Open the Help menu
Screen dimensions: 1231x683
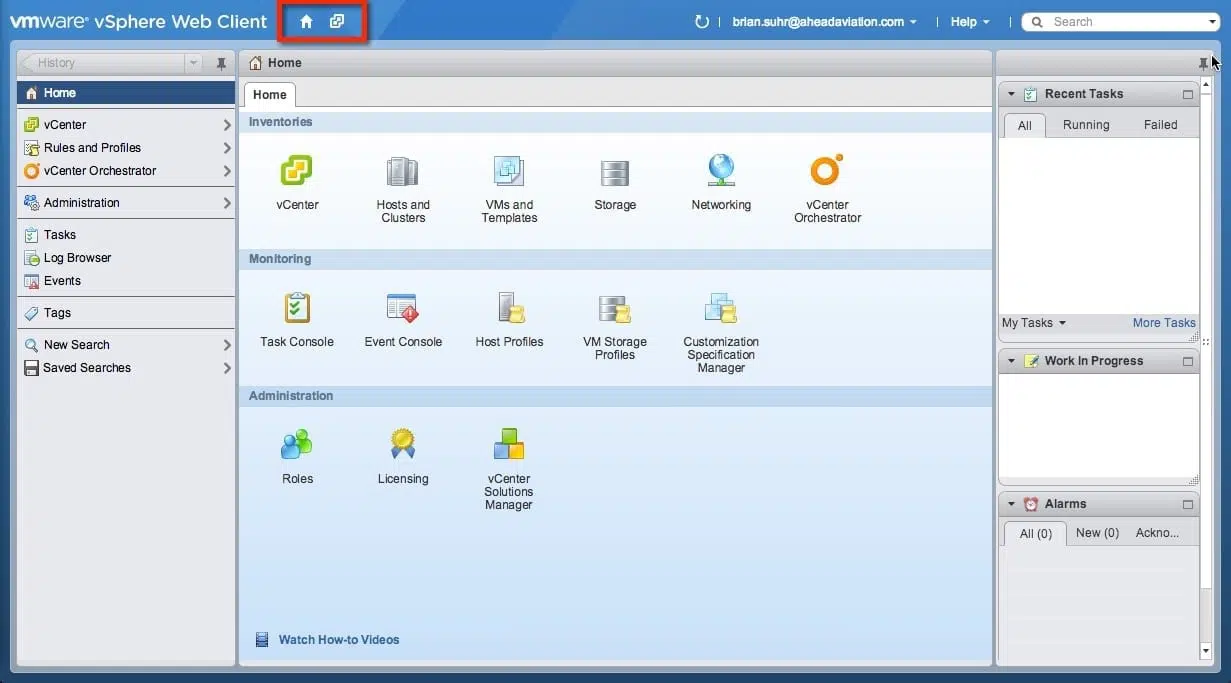pyautogui.click(x=970, y=22)
